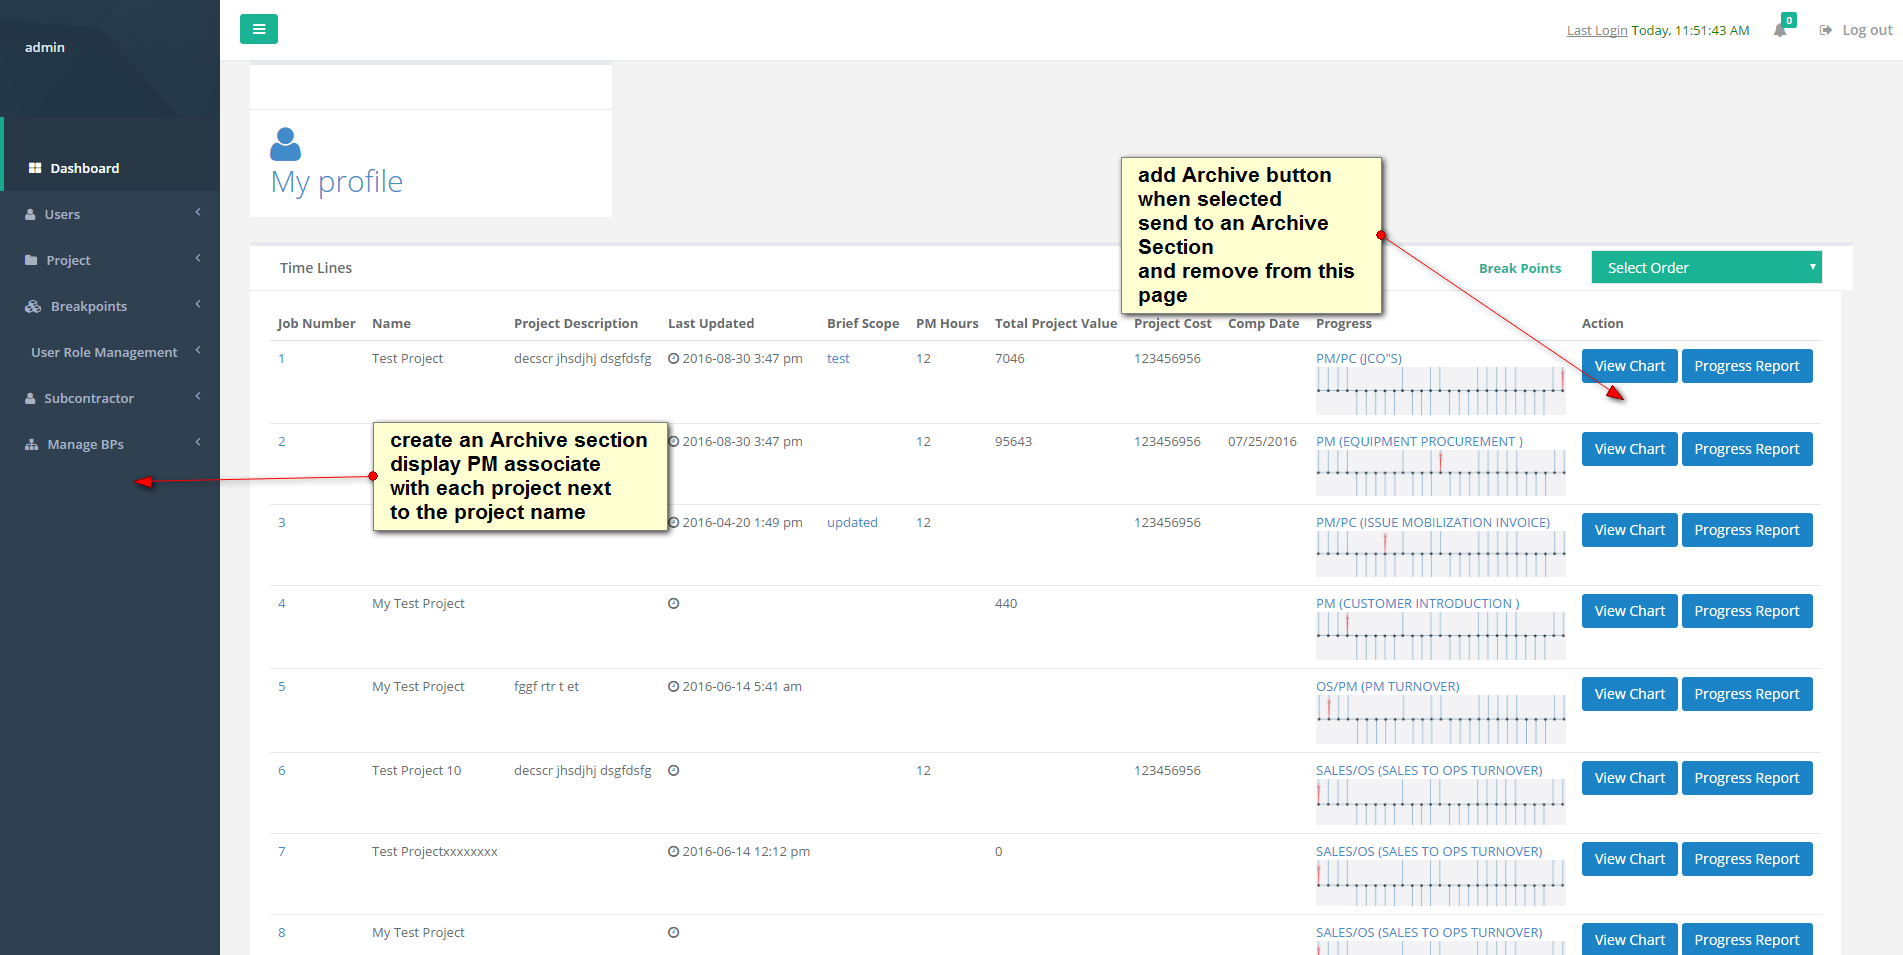Open the Select Order dropdown
The image size is (1903, 955).
pos(1706,267)
